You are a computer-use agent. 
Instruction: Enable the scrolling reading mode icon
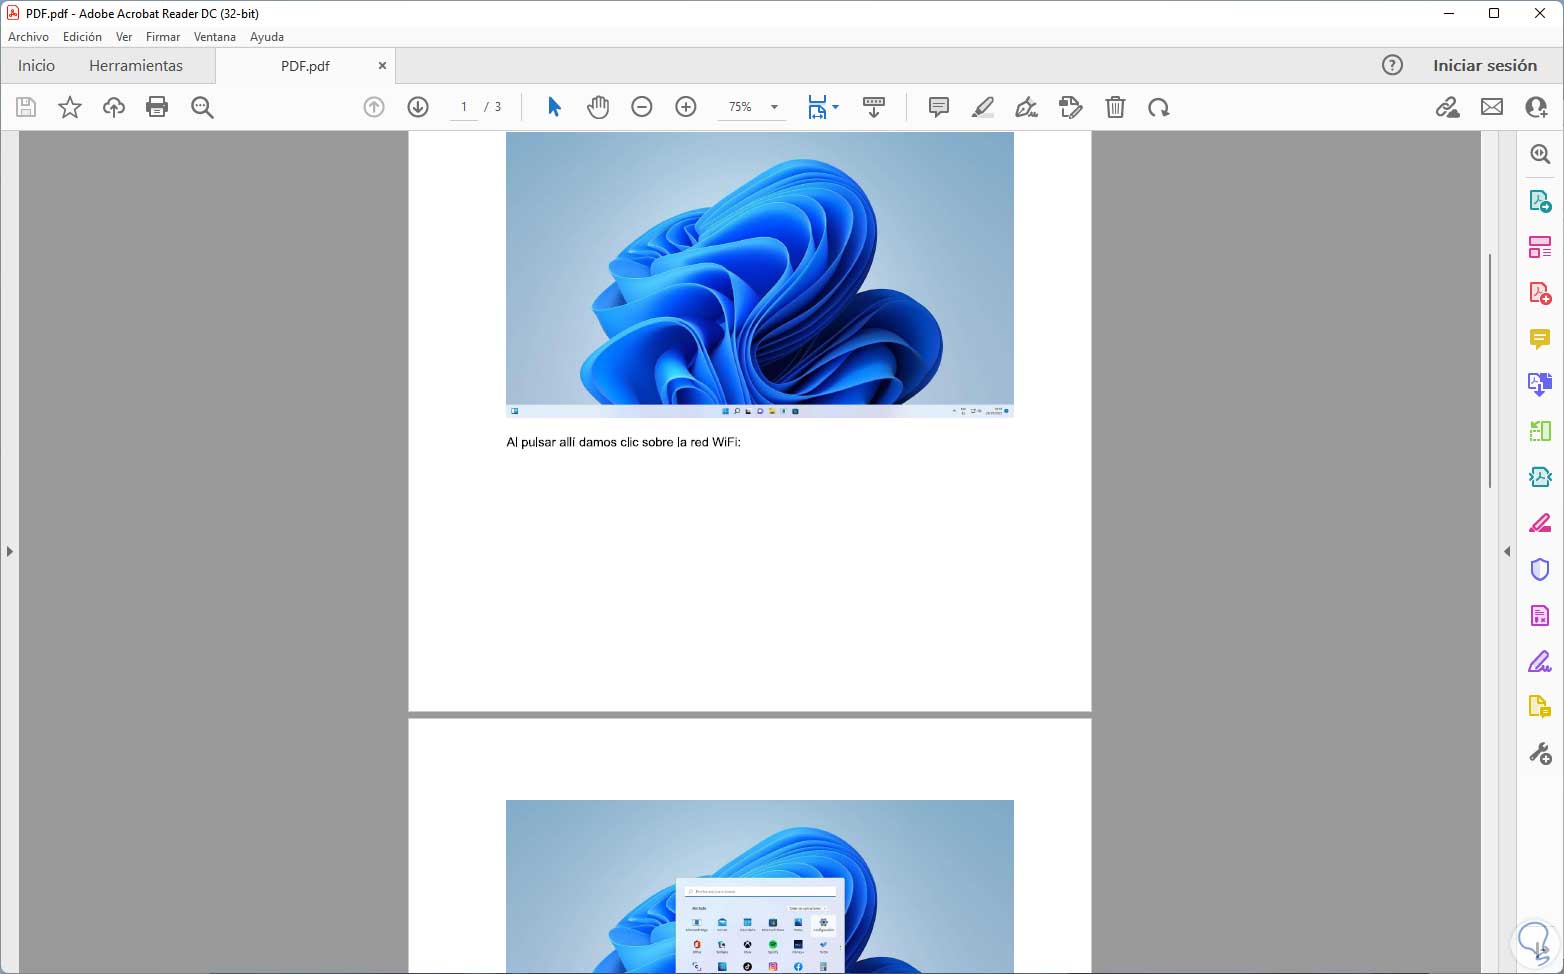(x=874, y=107)
